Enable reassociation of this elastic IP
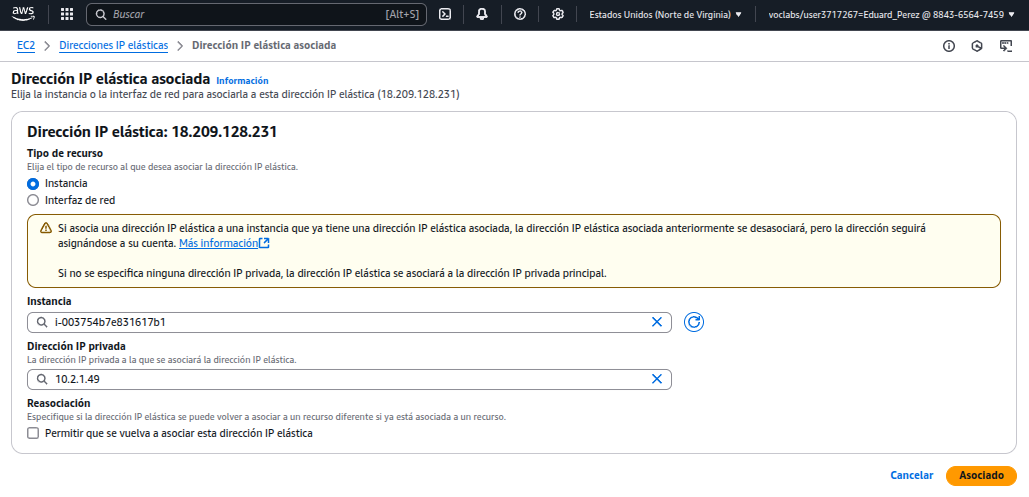The width and height of the screenshot is (1029, 497). coord(33,434)
